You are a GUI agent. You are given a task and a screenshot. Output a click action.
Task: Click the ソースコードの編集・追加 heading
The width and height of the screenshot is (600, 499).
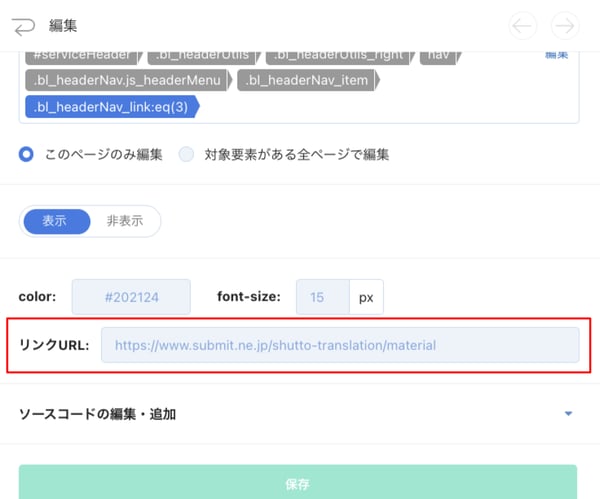[97, 414]
